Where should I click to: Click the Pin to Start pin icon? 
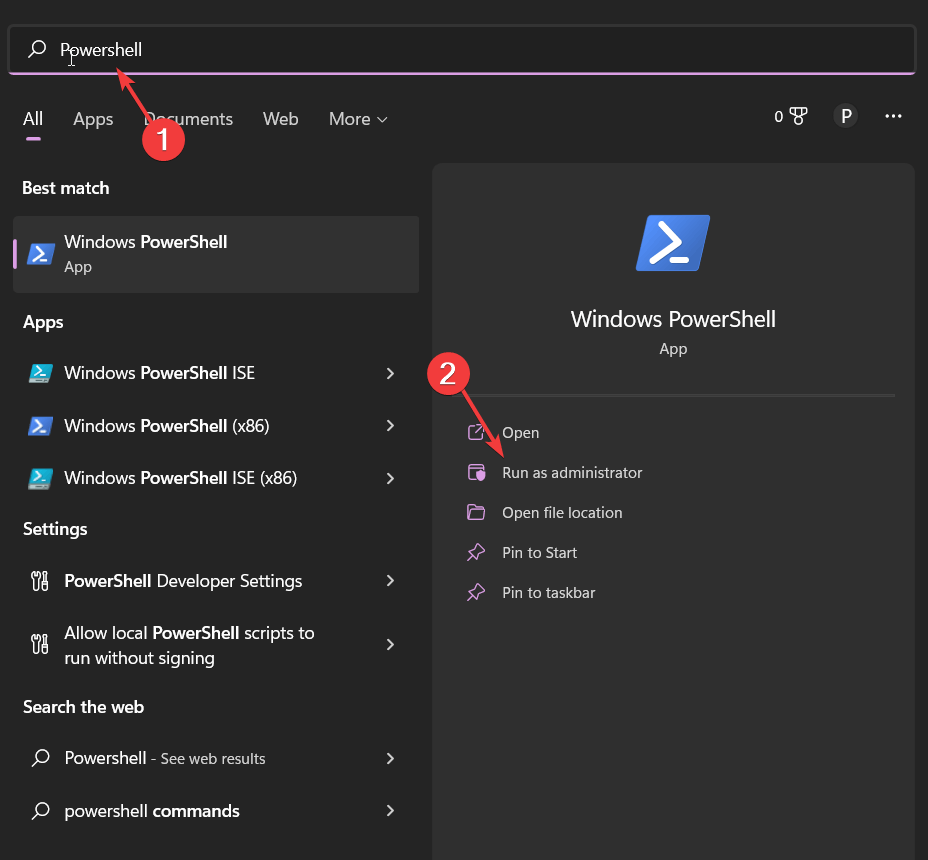point(476,552)
